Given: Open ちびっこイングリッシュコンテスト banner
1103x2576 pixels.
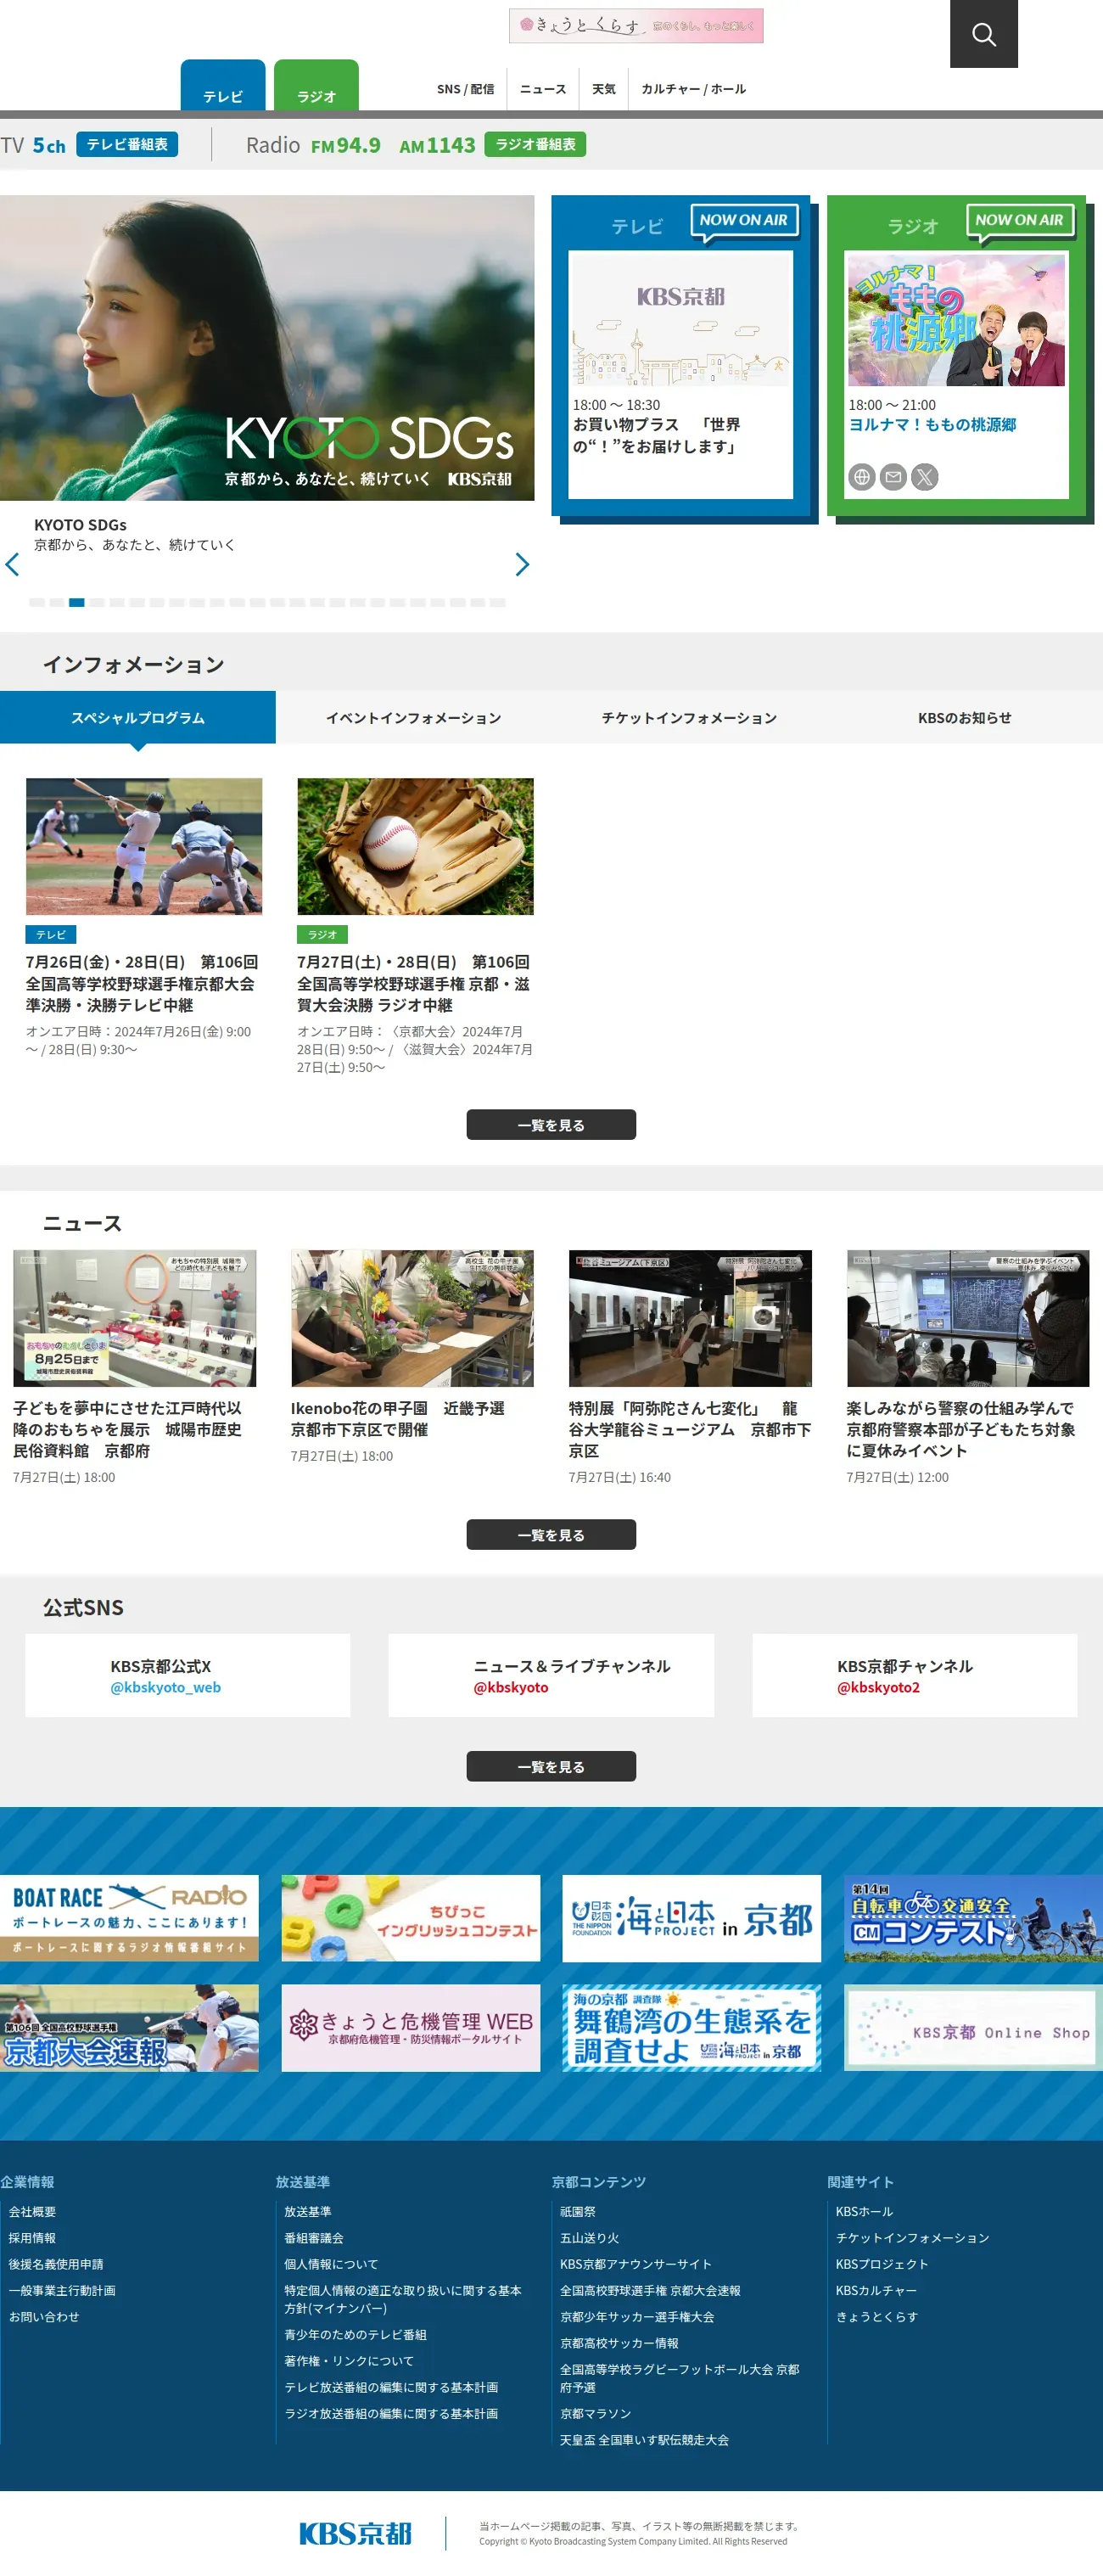Looking at the screenshot, I should click(411, 1919).
